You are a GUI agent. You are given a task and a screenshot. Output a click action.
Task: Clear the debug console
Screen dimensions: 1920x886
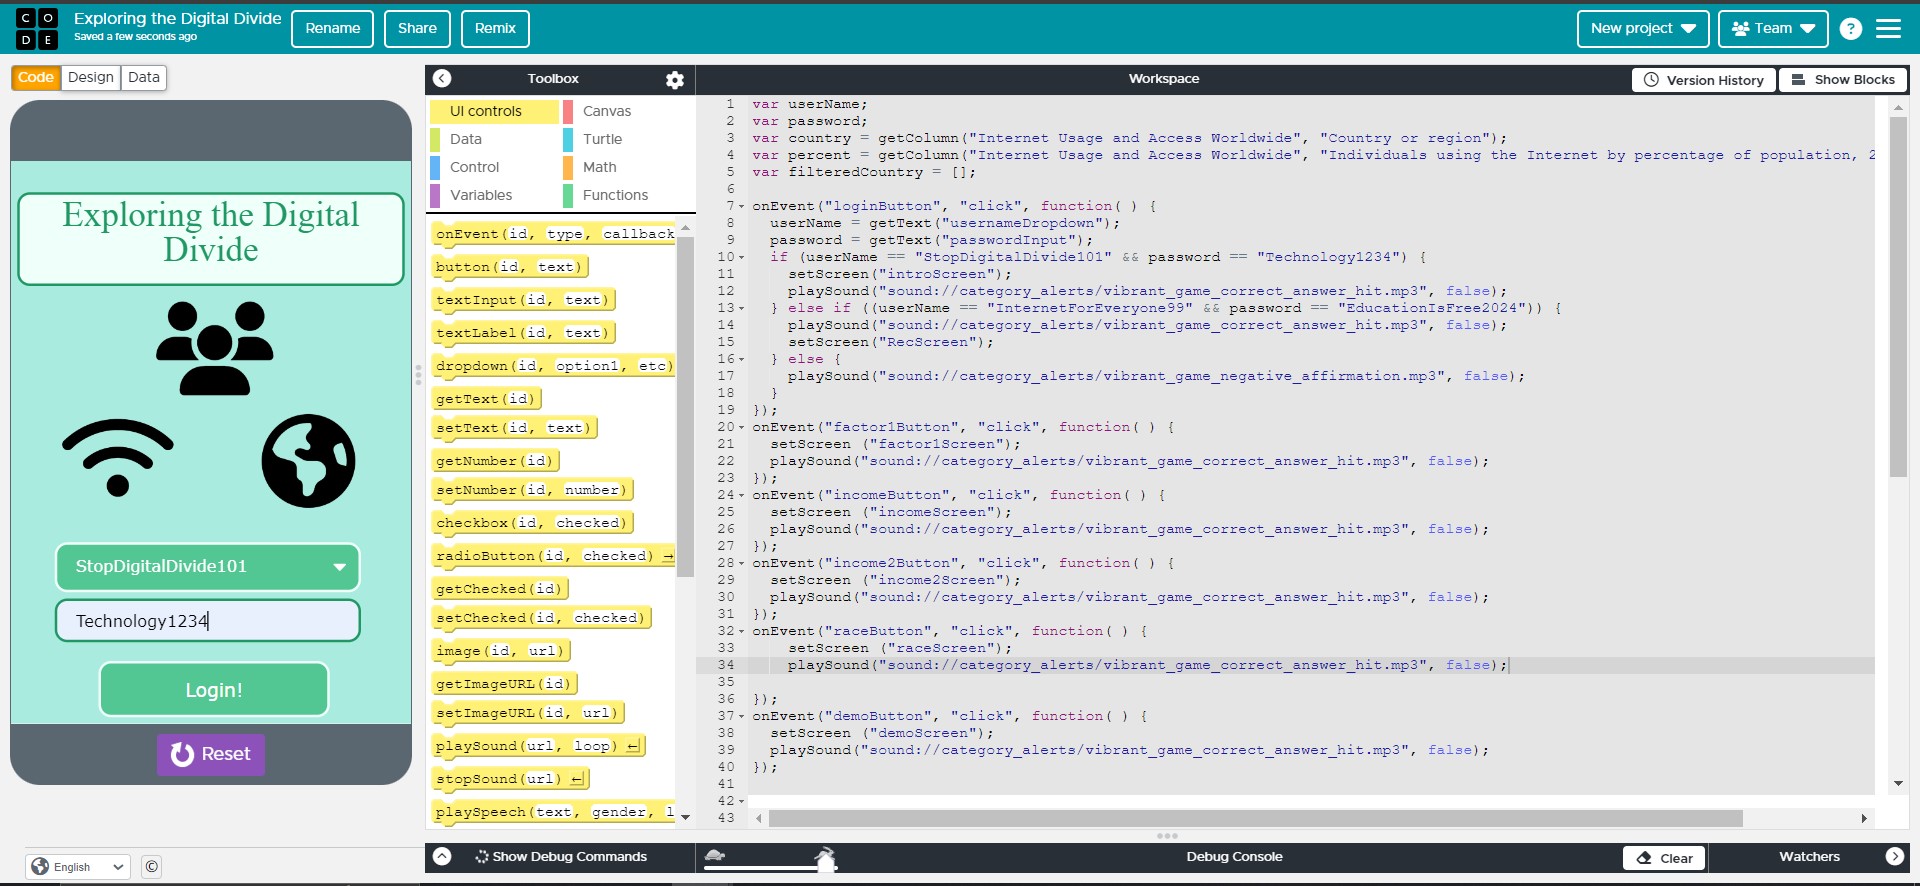tap(1665, 858)
